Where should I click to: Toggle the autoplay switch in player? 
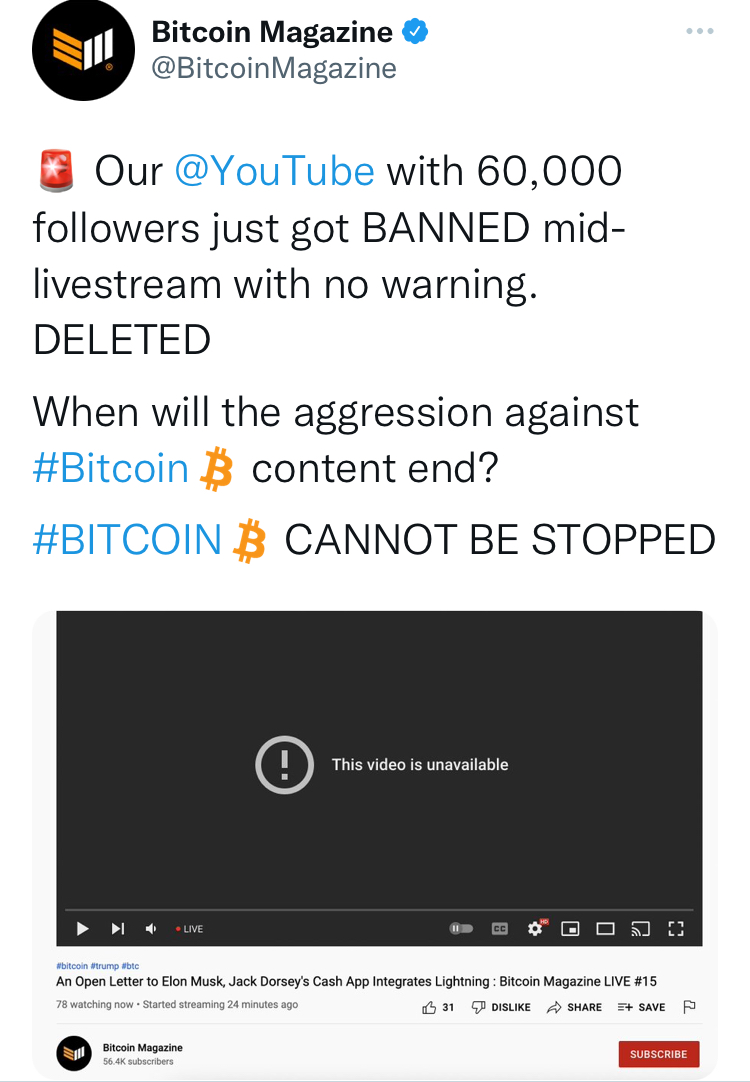(x=461, y=929)
